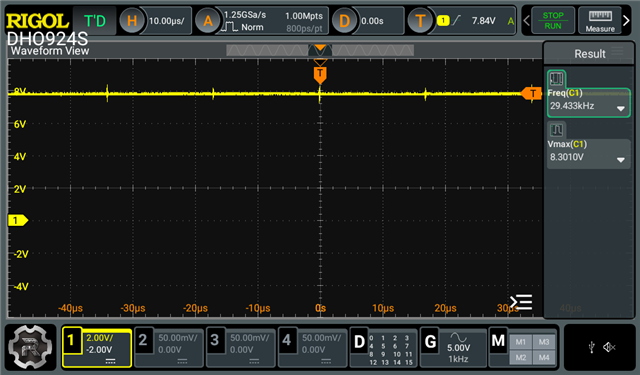640x375 pixels.
Task: Open the Result panel menu lines
Action: click(x=617, y=51)
